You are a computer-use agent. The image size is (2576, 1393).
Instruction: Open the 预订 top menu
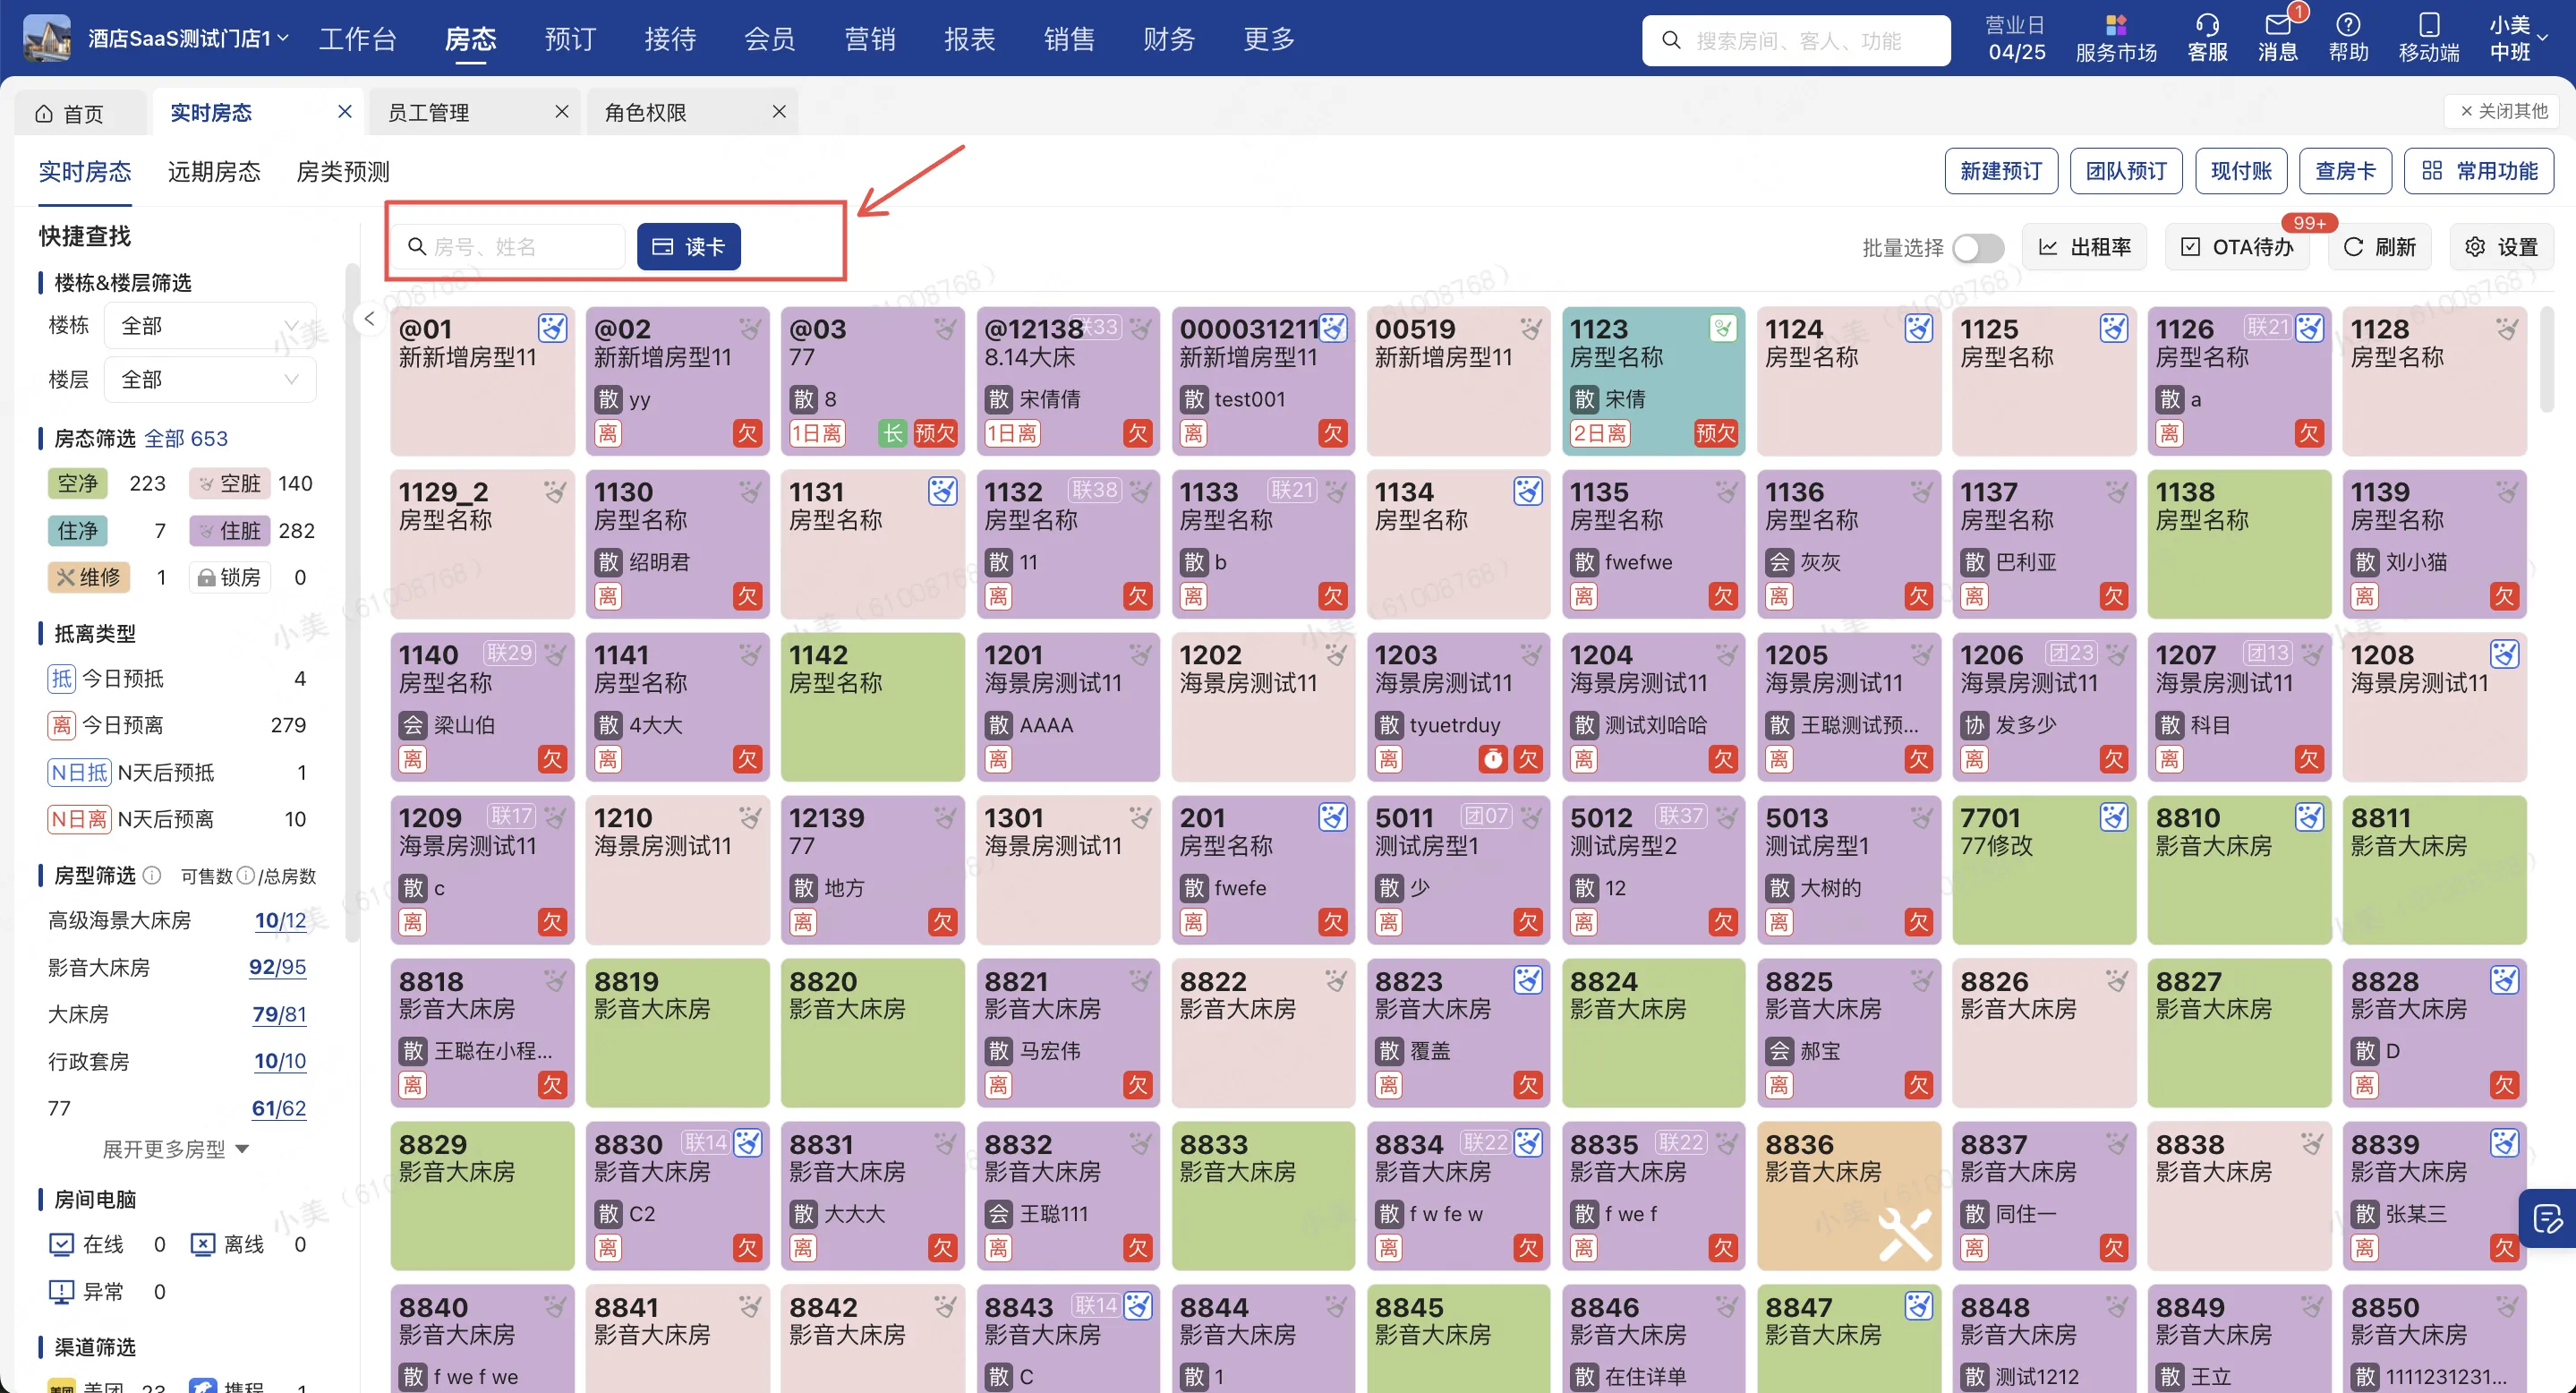coord(570,39)
